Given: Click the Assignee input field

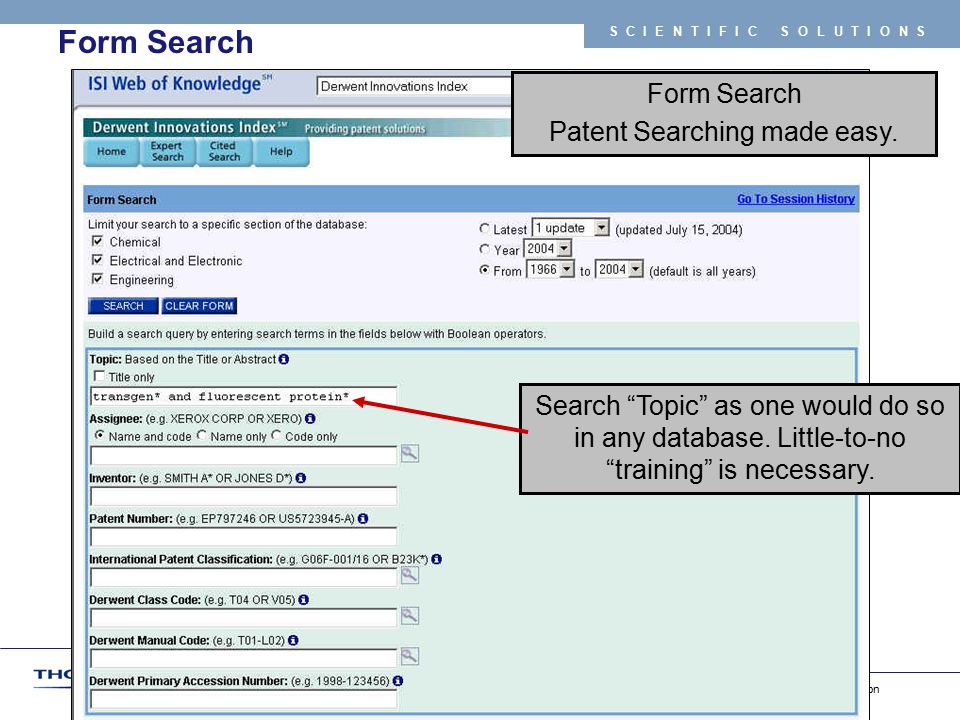Looking at the screenshot, I should tap(244, 455).
